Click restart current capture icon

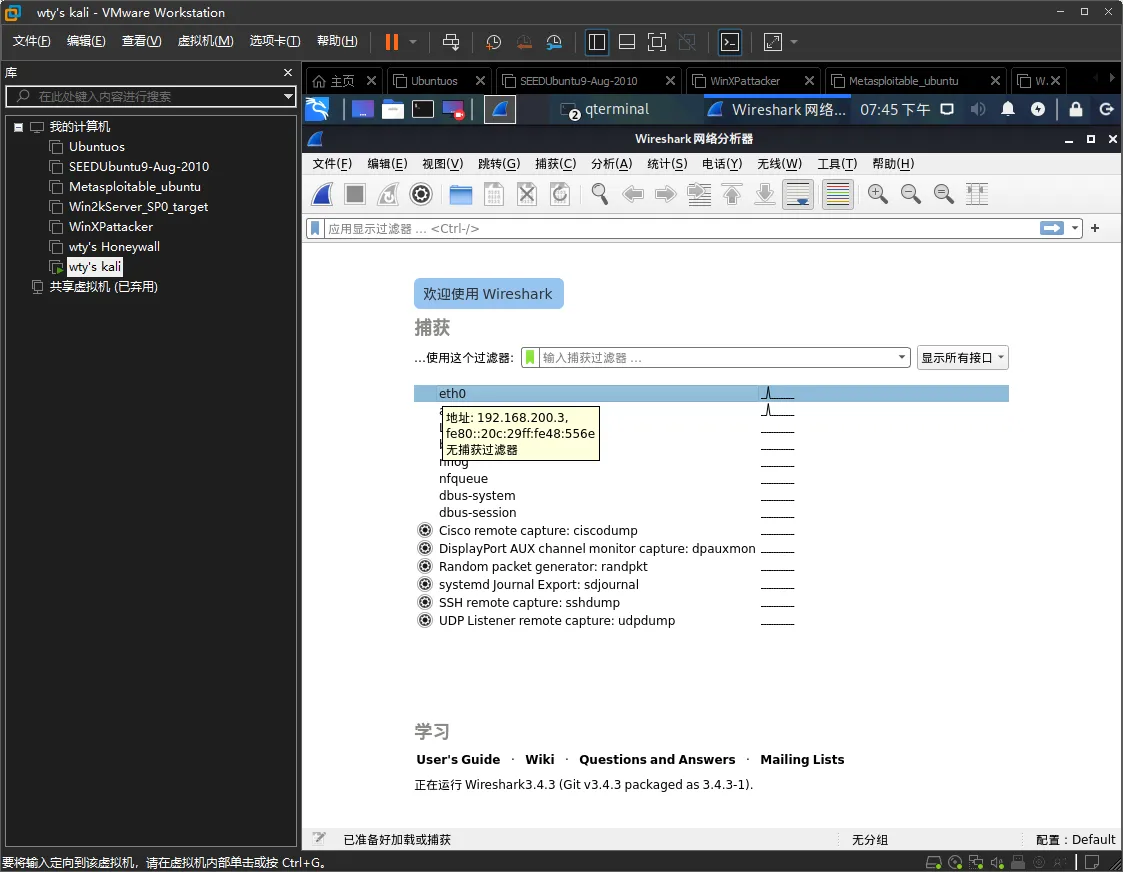pos(387,194)
